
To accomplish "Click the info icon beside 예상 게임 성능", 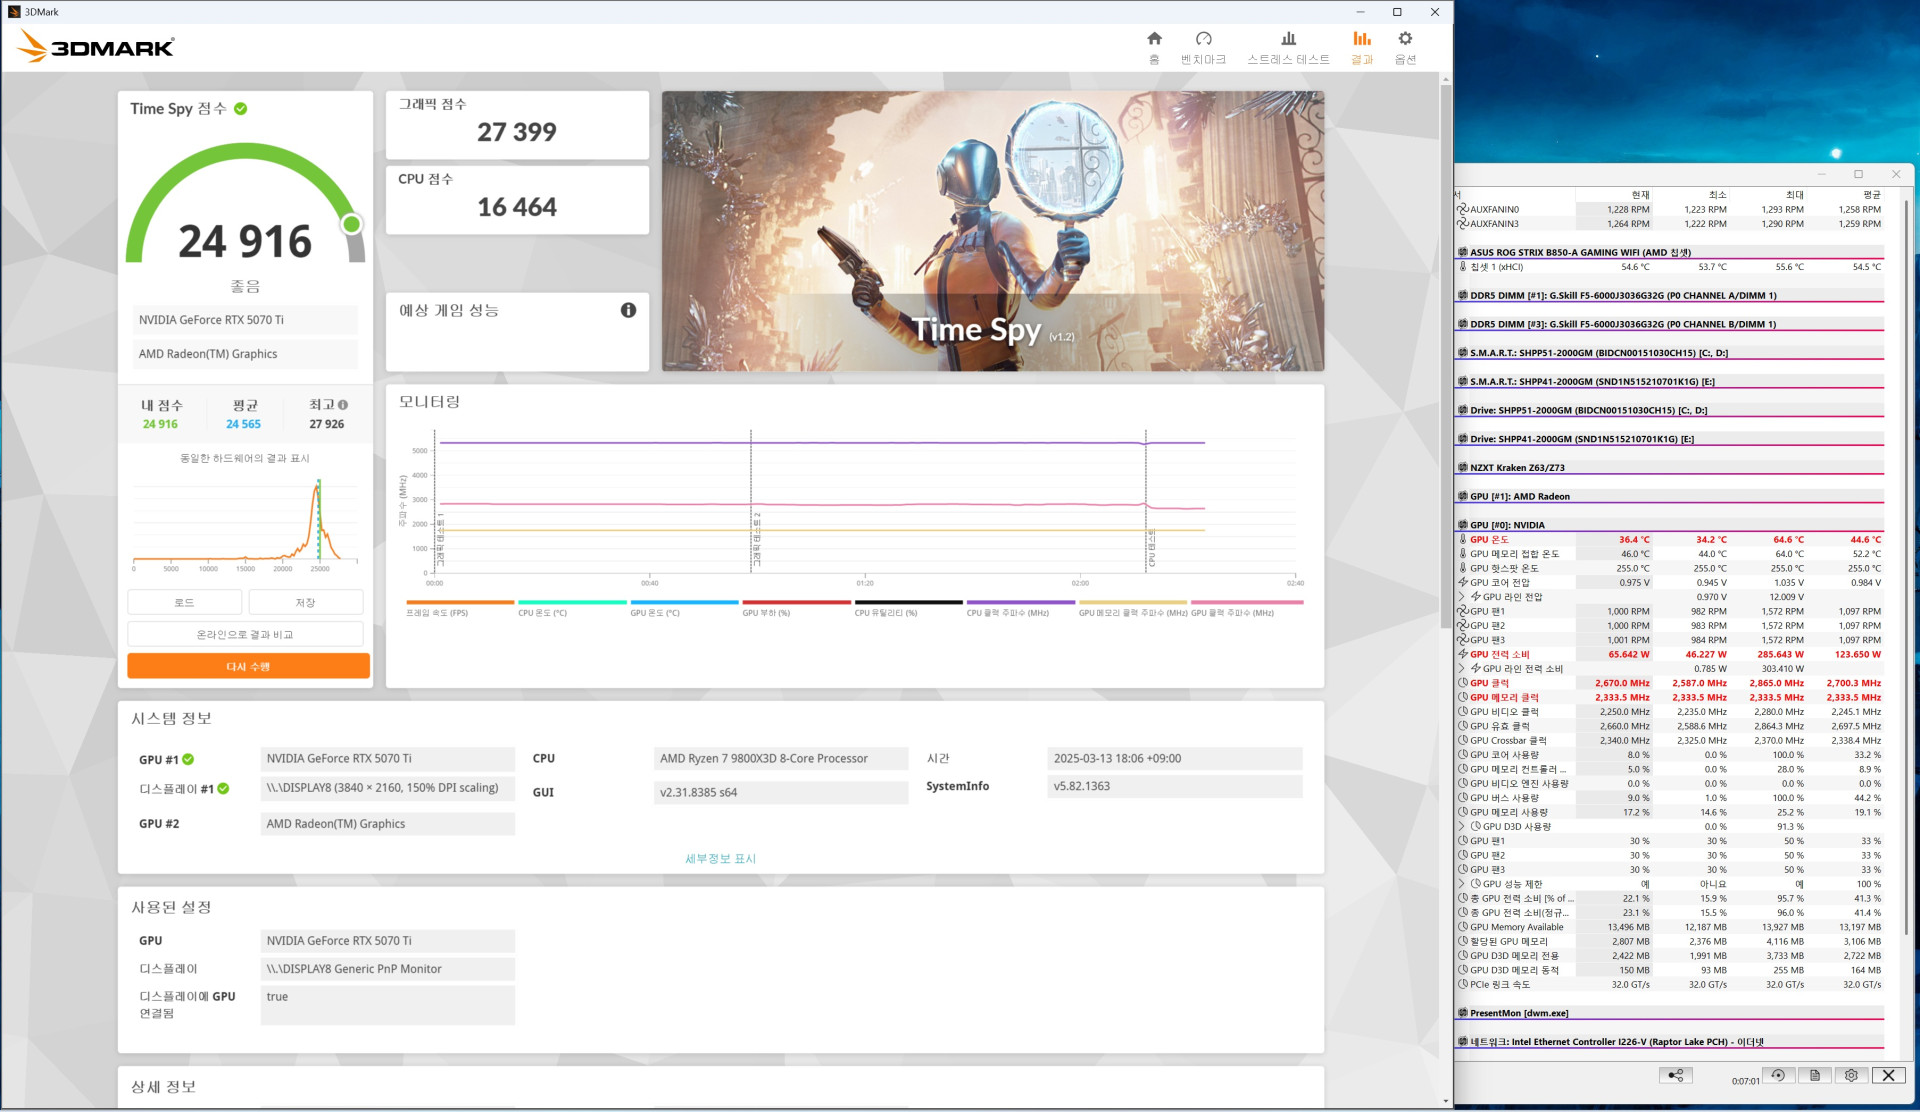I will (x=628, y=310).
